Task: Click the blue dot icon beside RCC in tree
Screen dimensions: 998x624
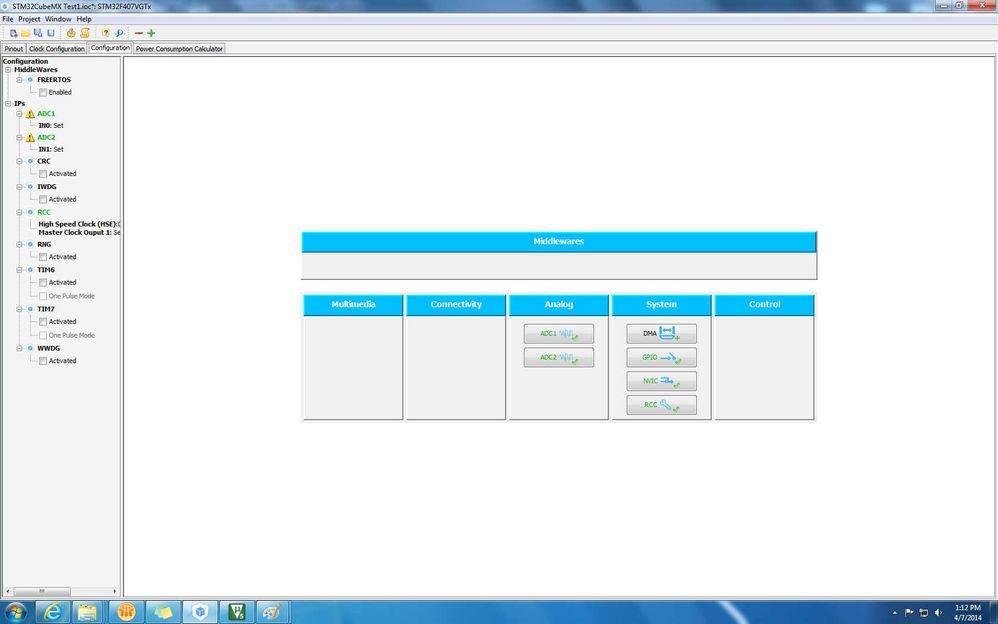Action: [x=30, y=213]
